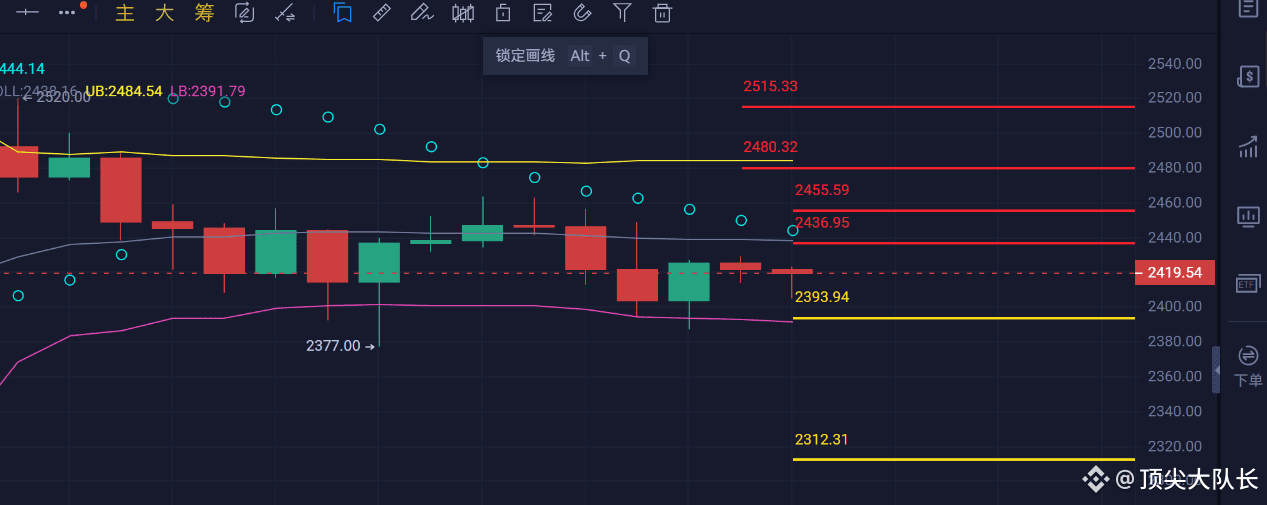1267x505 pixels.
Task: Open the more options ellipsis menu
Action: coord(68,12)
